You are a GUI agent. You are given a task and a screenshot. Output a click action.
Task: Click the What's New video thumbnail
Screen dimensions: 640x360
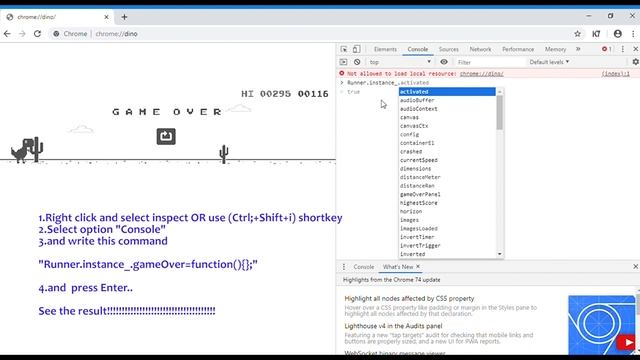[602, 324]
